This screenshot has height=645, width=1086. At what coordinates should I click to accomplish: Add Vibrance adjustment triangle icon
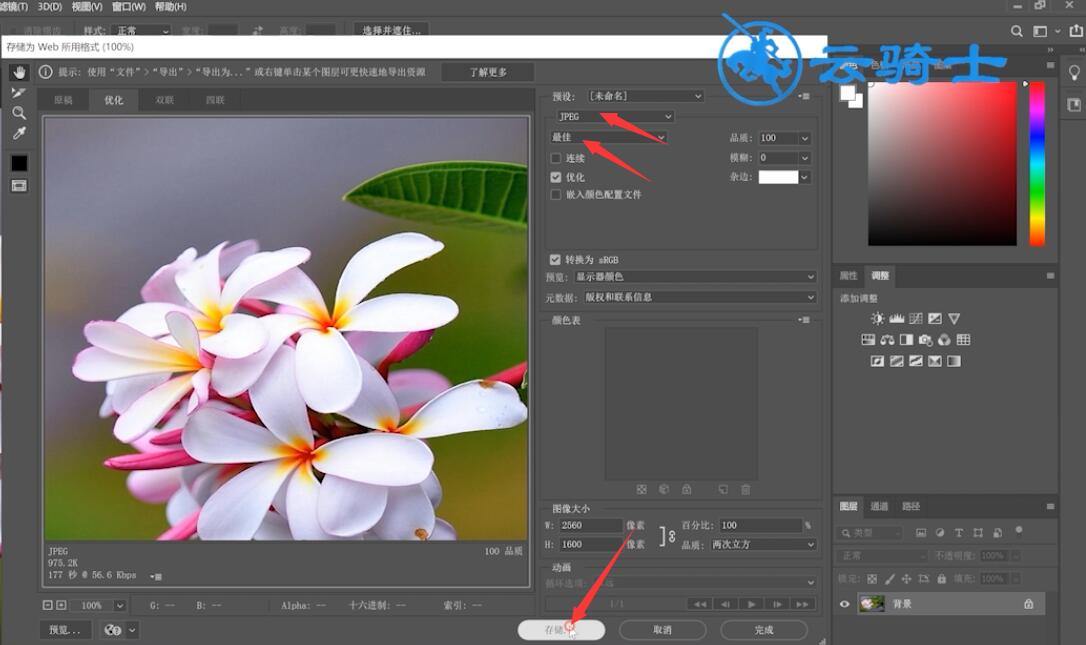[x=954, y=318]
